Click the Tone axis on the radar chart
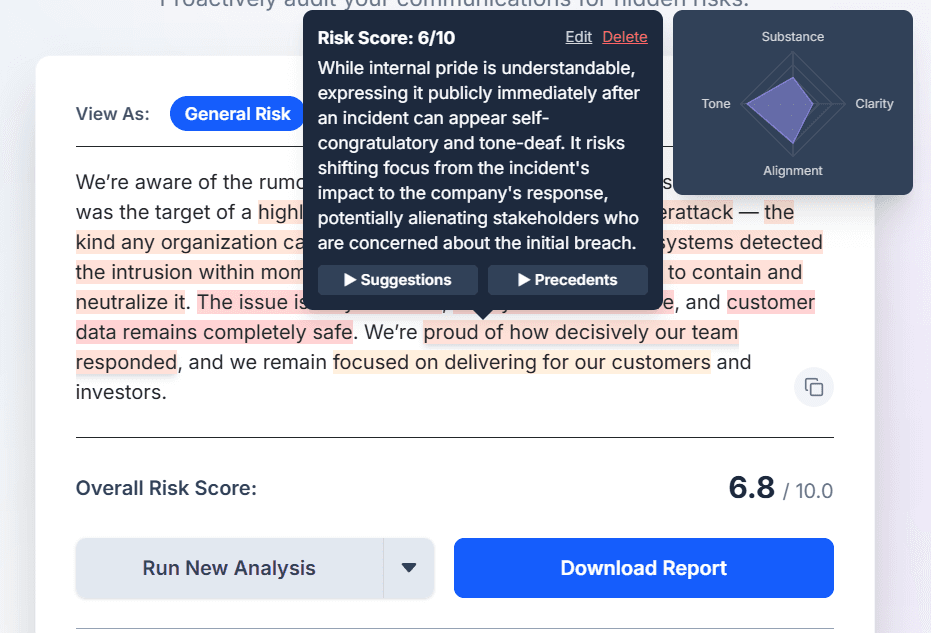This screenshot has width=931, height=633. [x=716, y=103]
